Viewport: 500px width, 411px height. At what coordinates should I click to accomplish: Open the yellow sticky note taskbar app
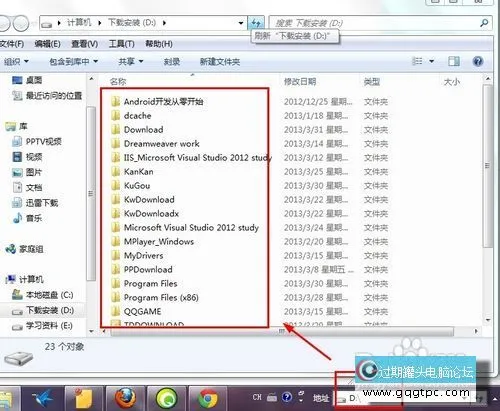[x=84, y=398]
